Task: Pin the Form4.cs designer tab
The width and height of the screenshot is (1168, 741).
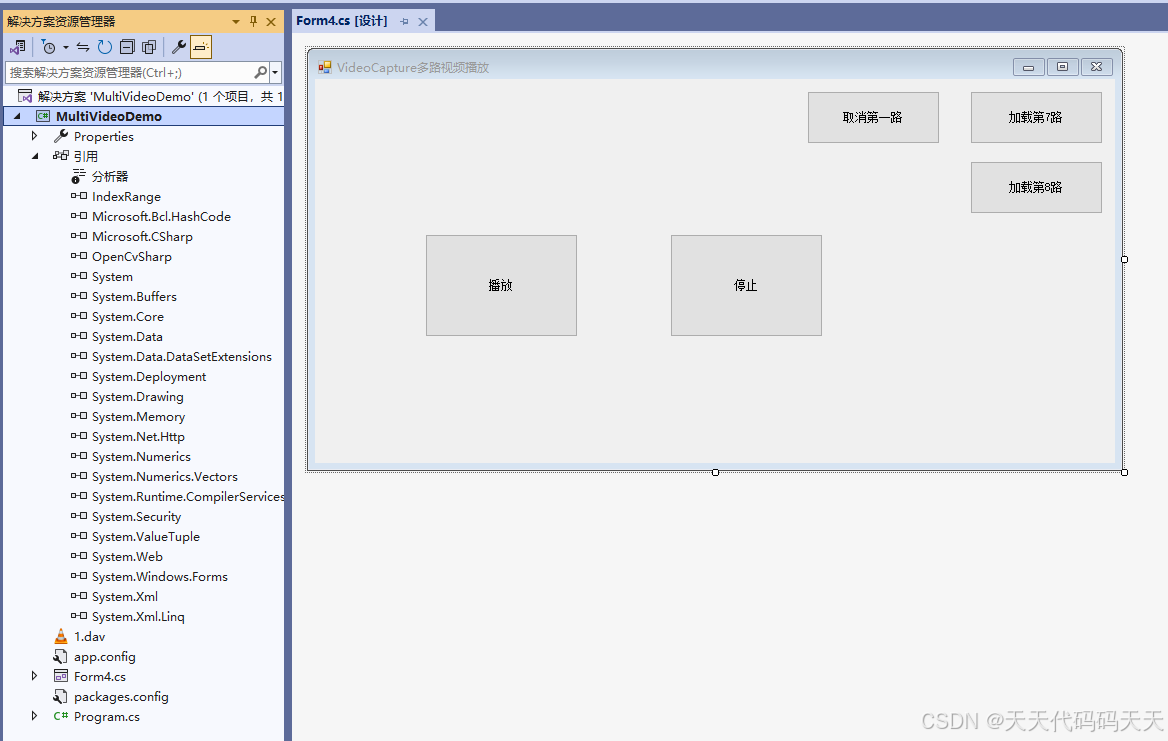Action: 404,22
